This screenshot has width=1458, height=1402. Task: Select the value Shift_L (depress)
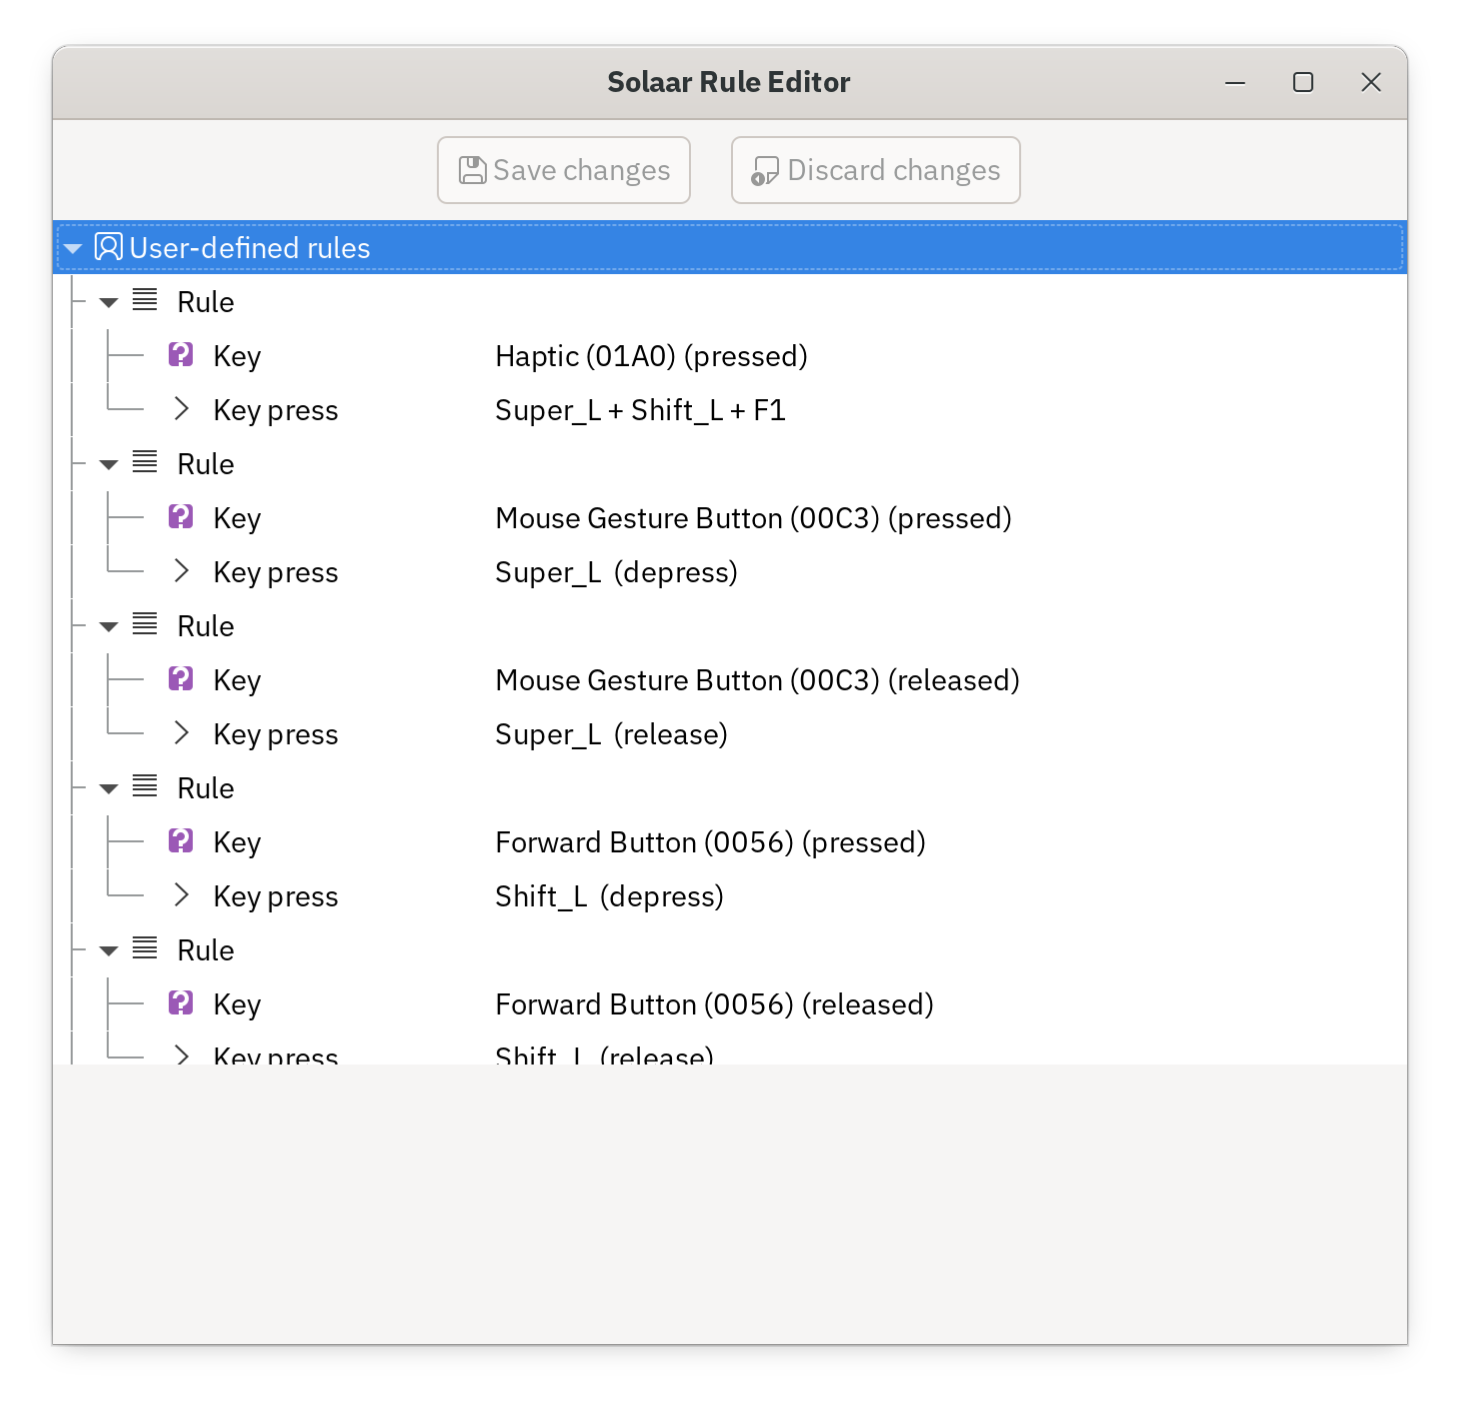pos(609,896)
